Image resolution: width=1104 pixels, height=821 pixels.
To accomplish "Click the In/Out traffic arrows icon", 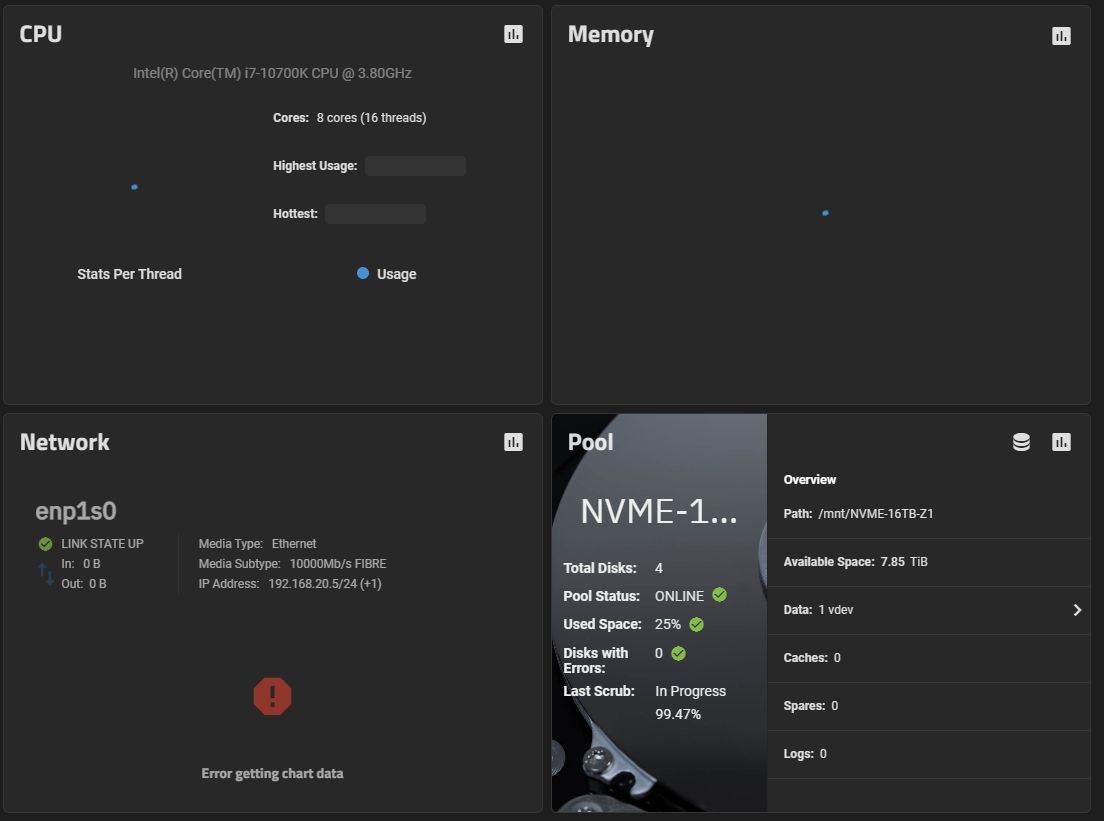I will pyautogui.click(x=46, y=574).
